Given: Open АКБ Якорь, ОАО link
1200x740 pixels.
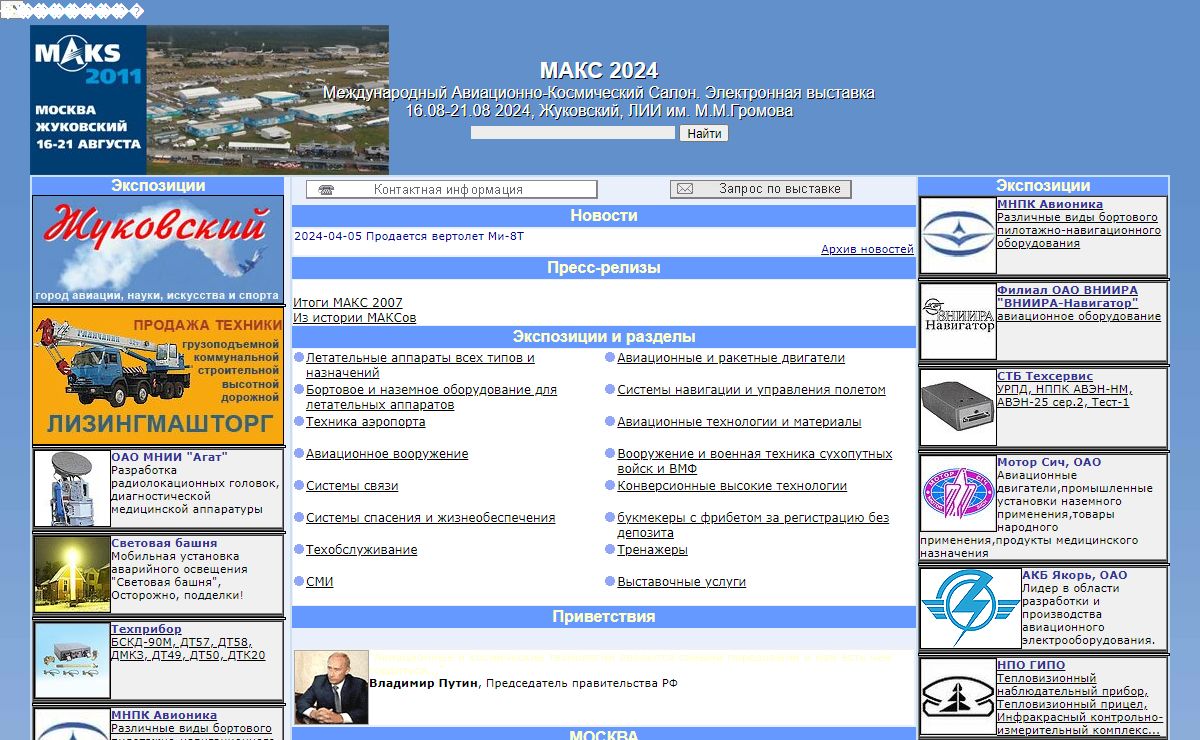Looking at the screenshot, I should click(x=1074, y=576).
